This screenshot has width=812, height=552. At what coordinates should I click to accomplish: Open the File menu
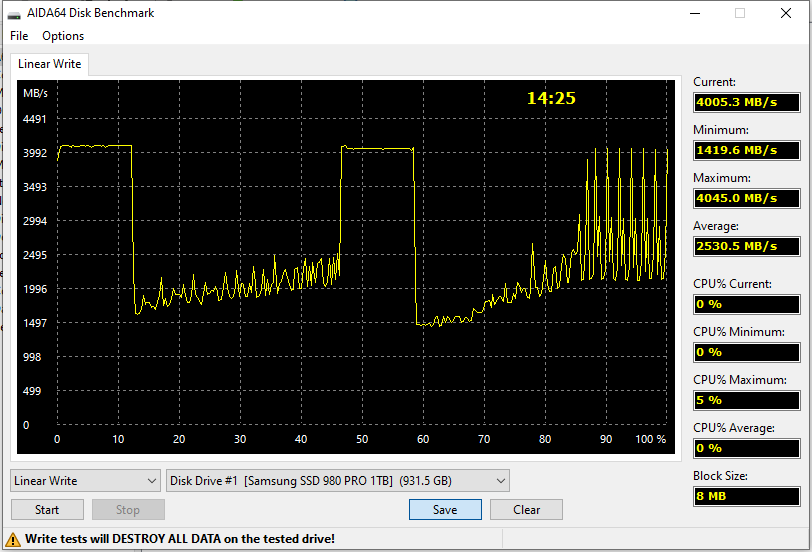[x=19, y=36]
